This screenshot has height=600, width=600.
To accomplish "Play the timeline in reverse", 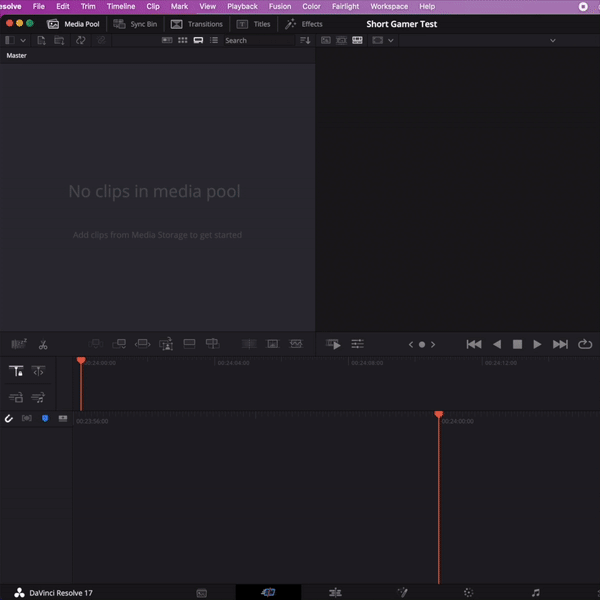I will coord(497,344).
